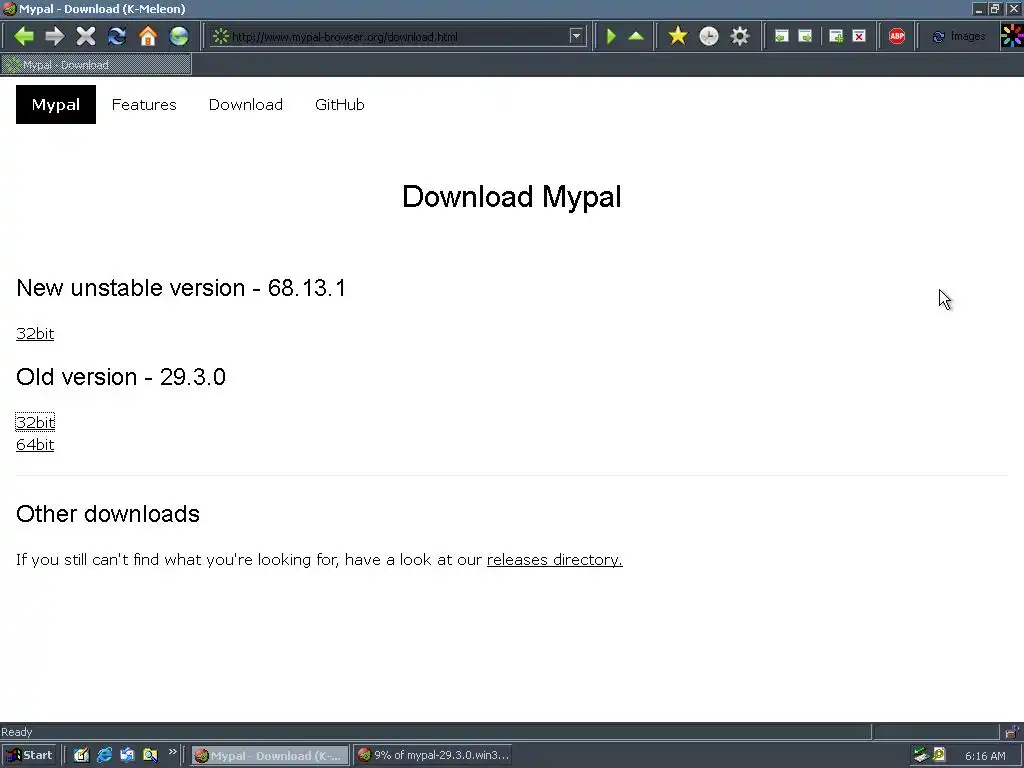Open the home page via house icon
This screenshot has height=768, width=1024.
(x=148, y=36)
